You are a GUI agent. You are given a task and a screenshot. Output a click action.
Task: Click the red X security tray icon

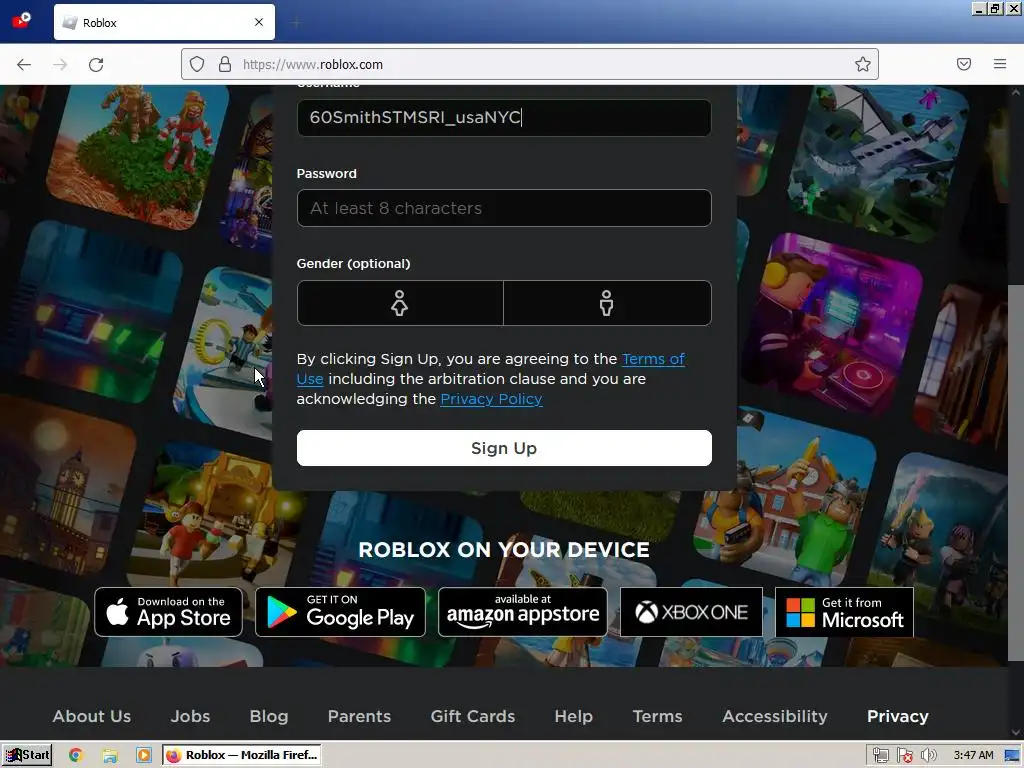905,756
